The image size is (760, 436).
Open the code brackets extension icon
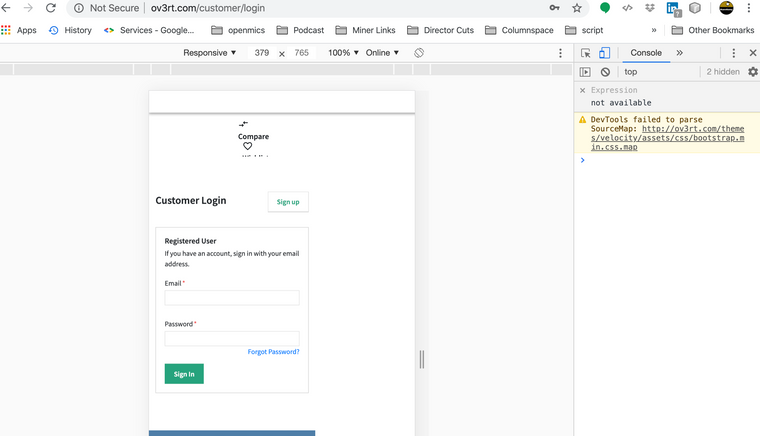click(627, 8)
